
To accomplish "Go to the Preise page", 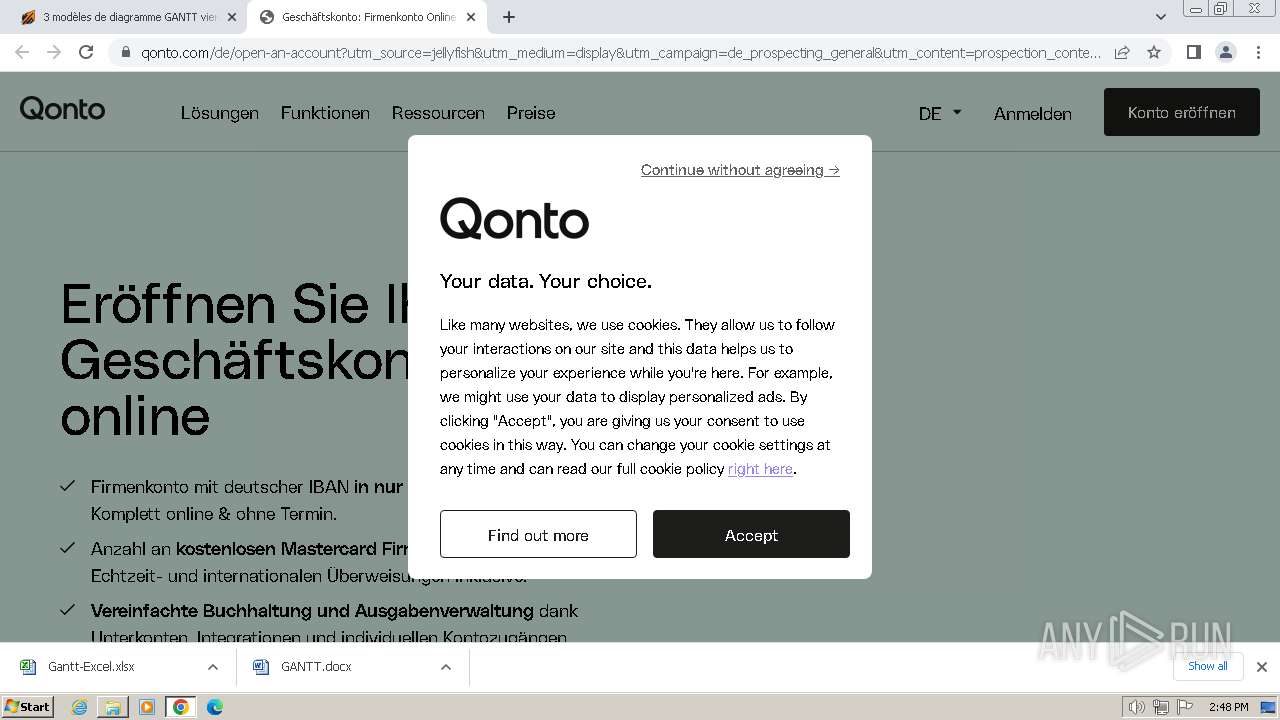I will (531, 113).
